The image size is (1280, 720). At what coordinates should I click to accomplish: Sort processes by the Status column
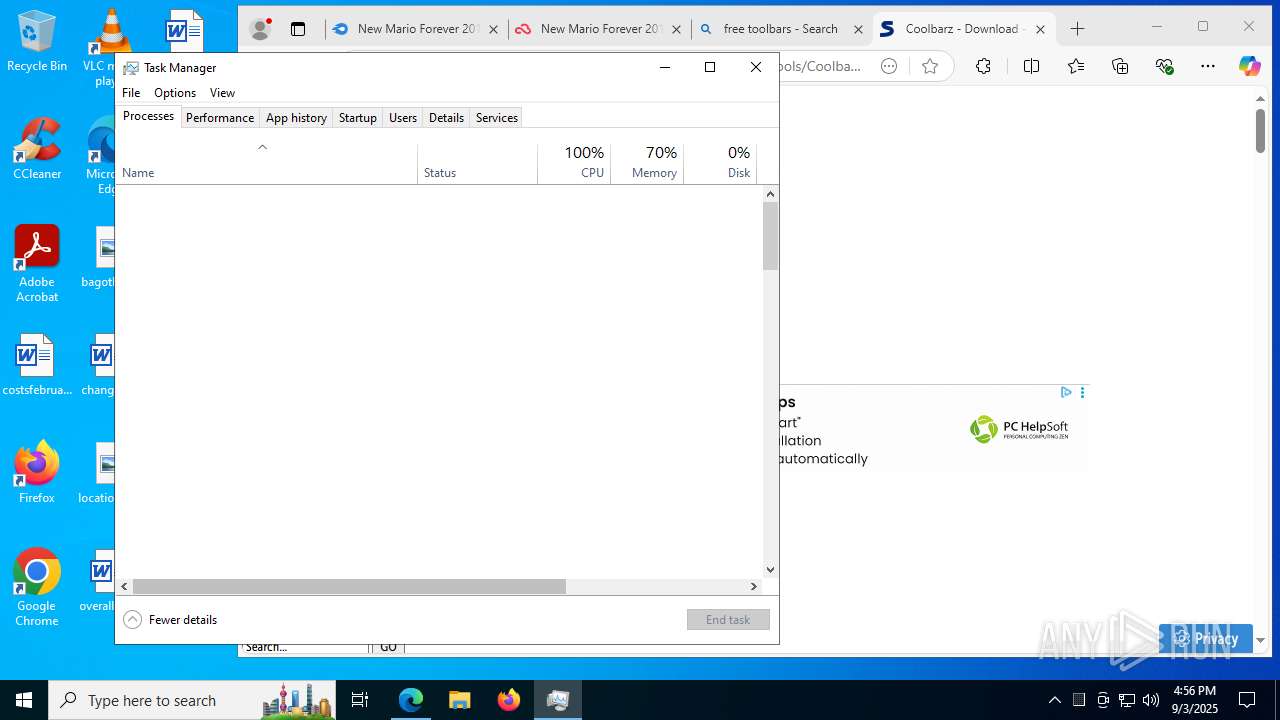[x=477, y=163]
